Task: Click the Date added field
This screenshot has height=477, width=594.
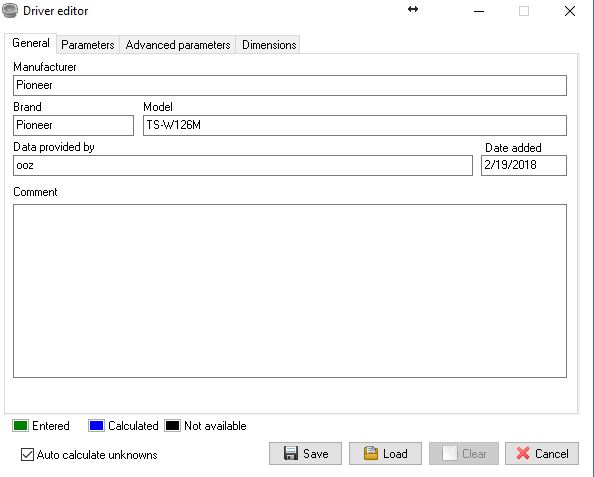Action: [524, 165]
